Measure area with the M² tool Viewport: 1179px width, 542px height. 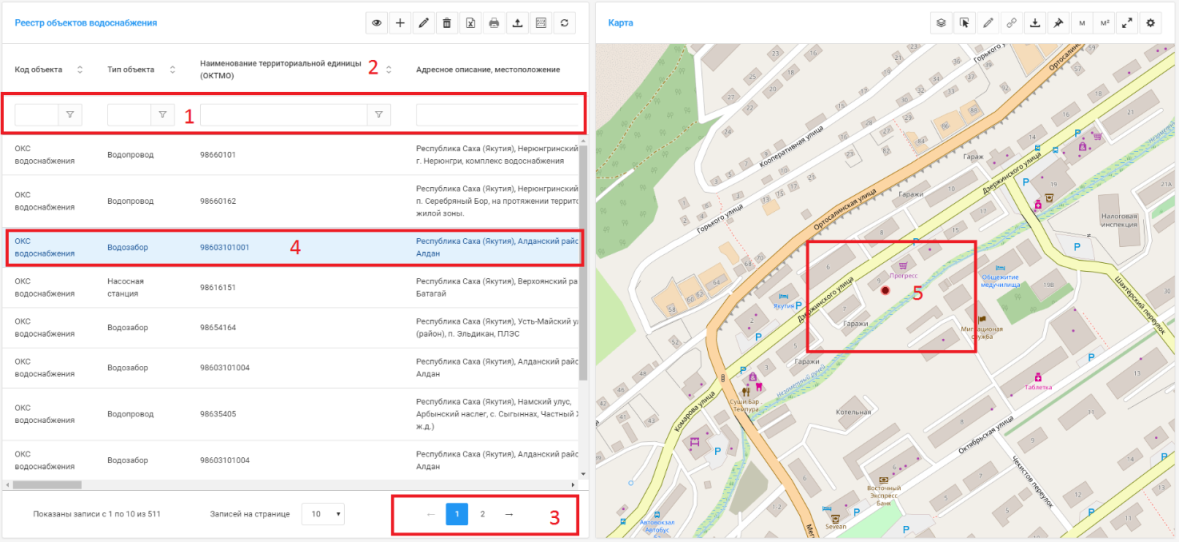[x=1105, y=23]
